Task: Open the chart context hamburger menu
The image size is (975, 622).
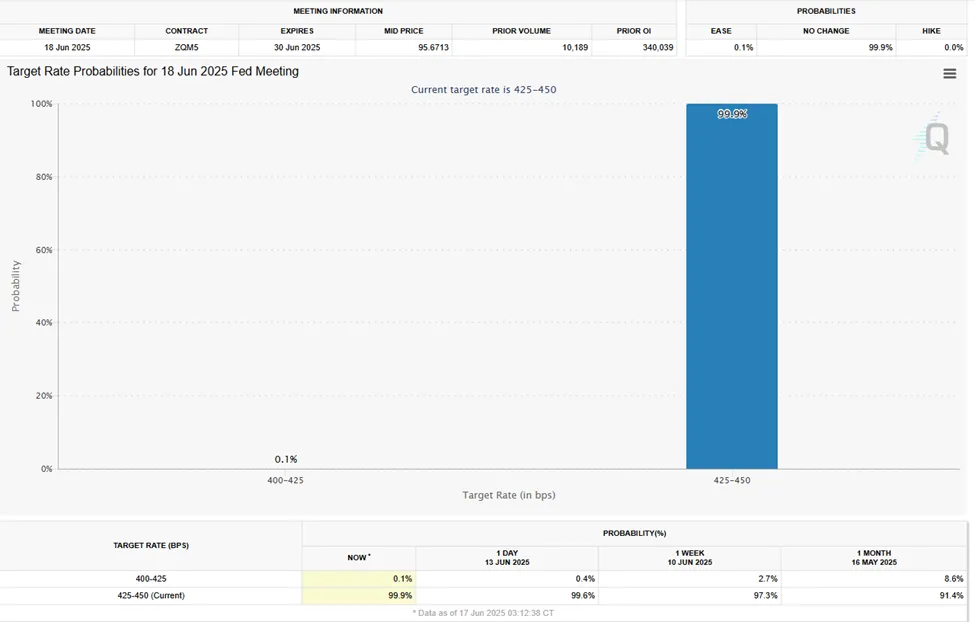Action: (x=950, y=73)
